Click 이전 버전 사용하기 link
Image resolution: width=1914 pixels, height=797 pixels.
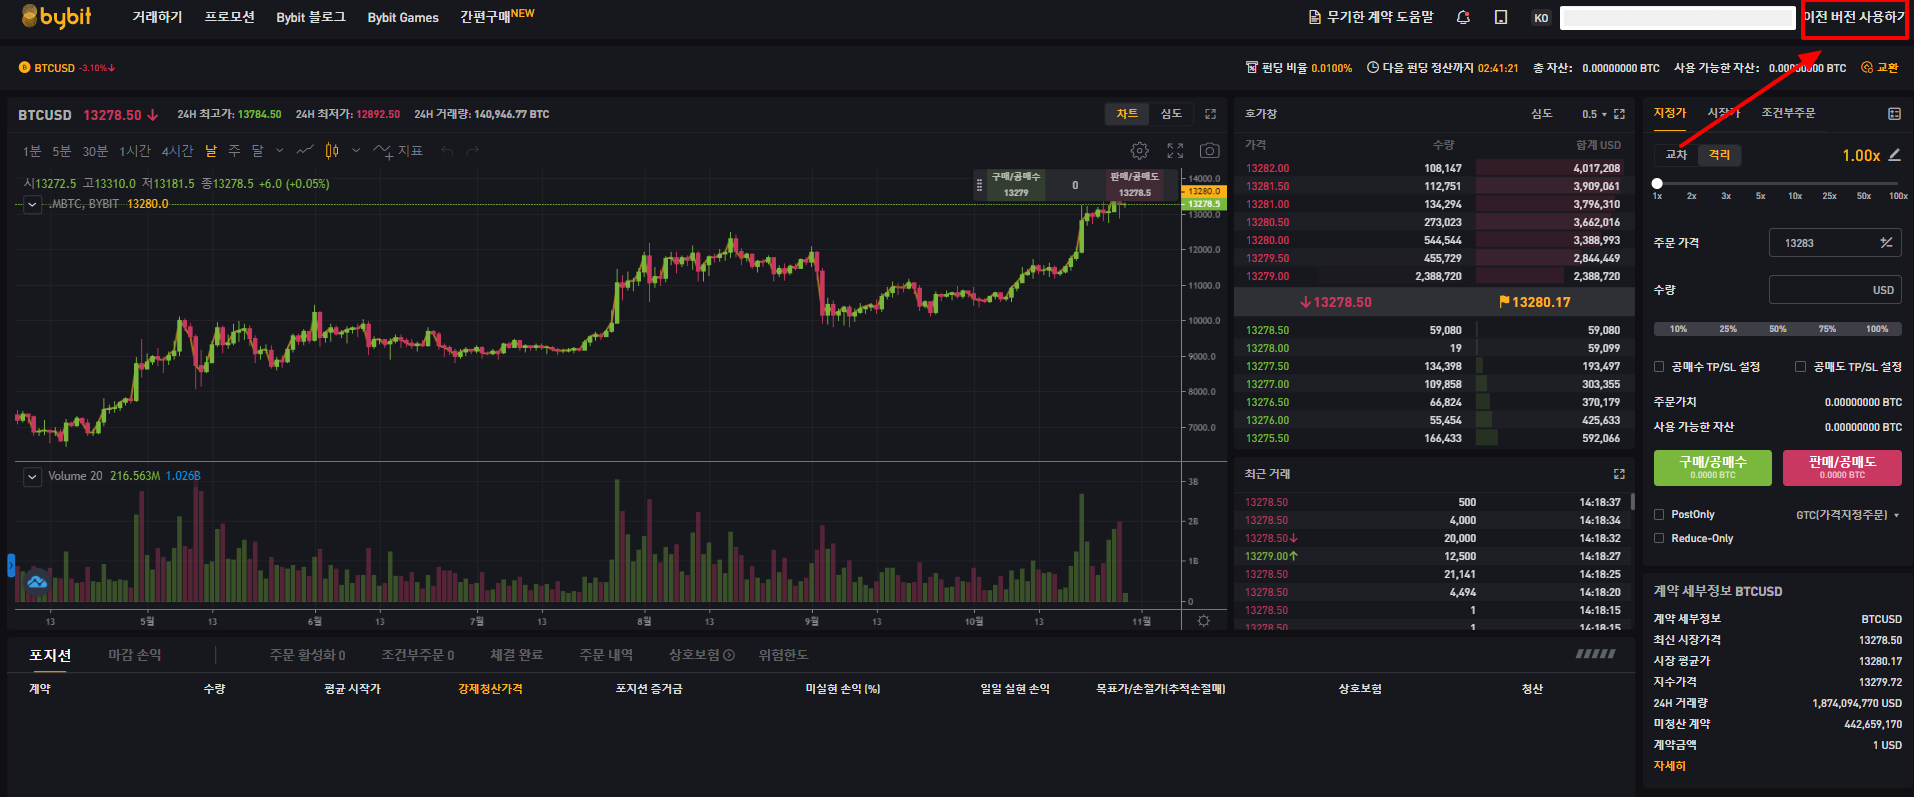pyautogui.click(x=1854, y=17)
